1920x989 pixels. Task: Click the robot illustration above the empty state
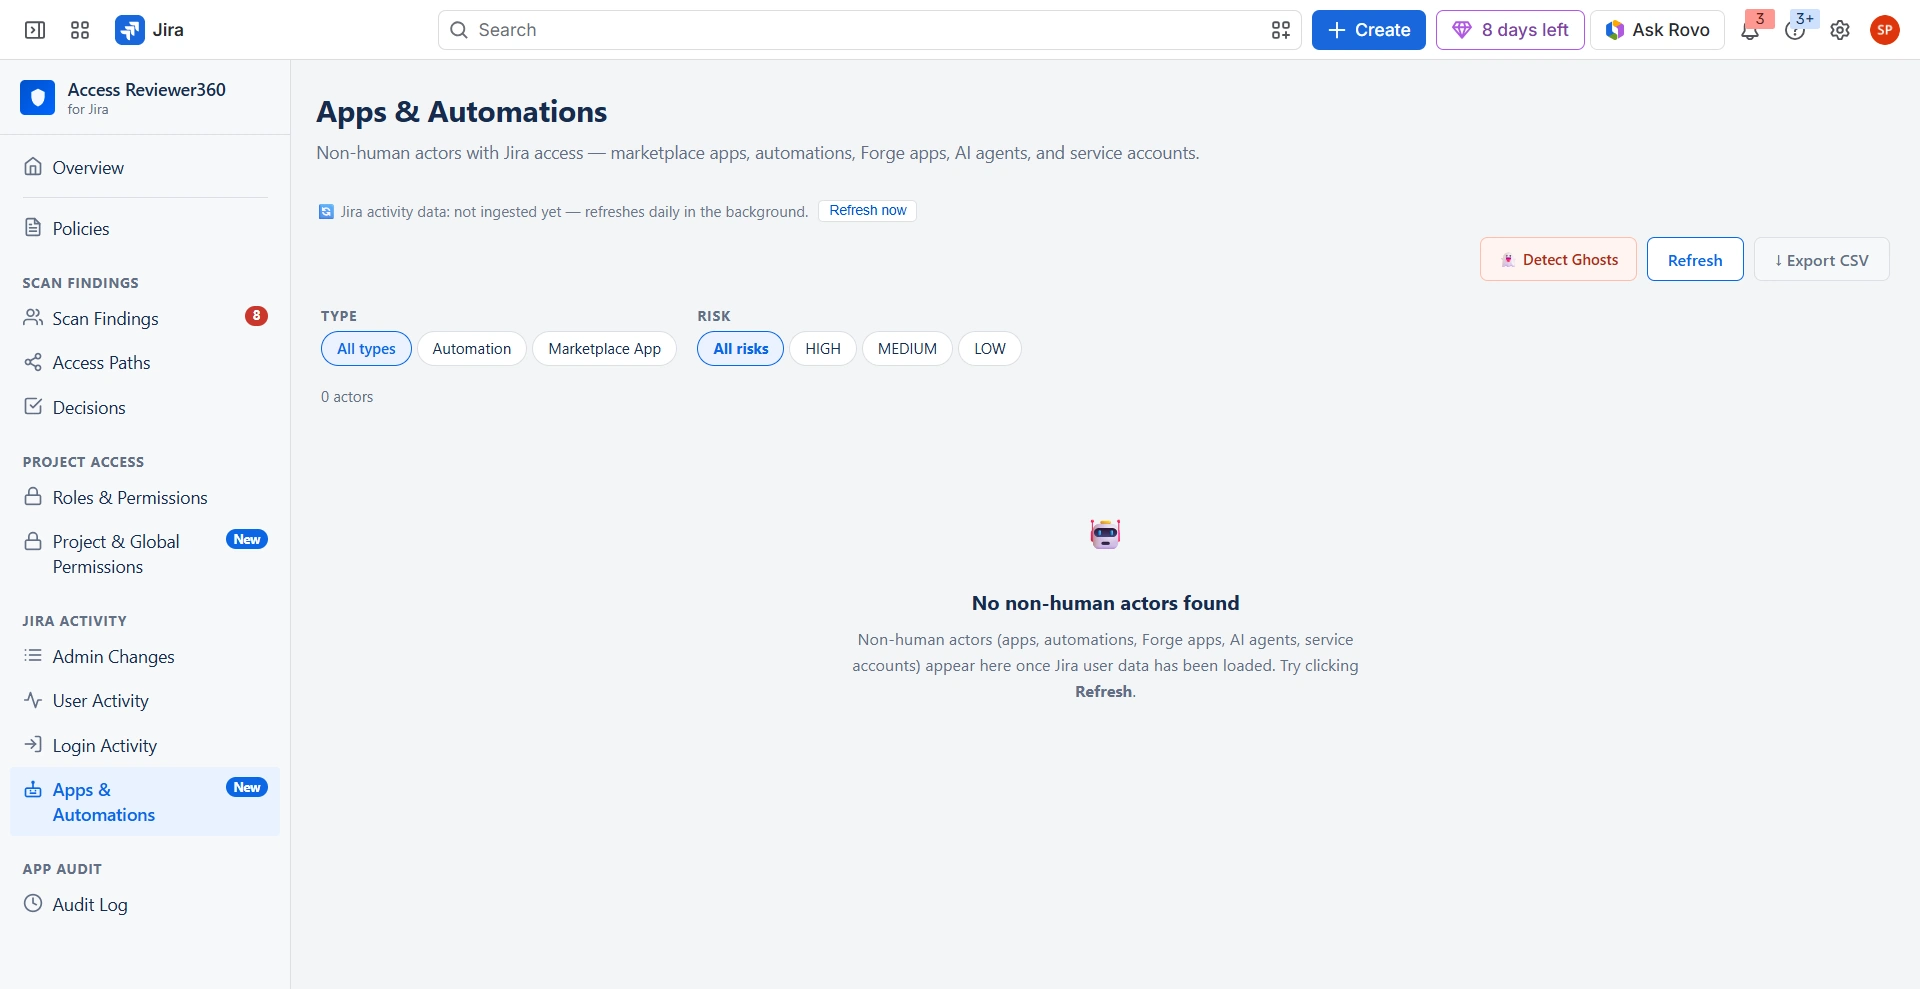click(1105, 534)
